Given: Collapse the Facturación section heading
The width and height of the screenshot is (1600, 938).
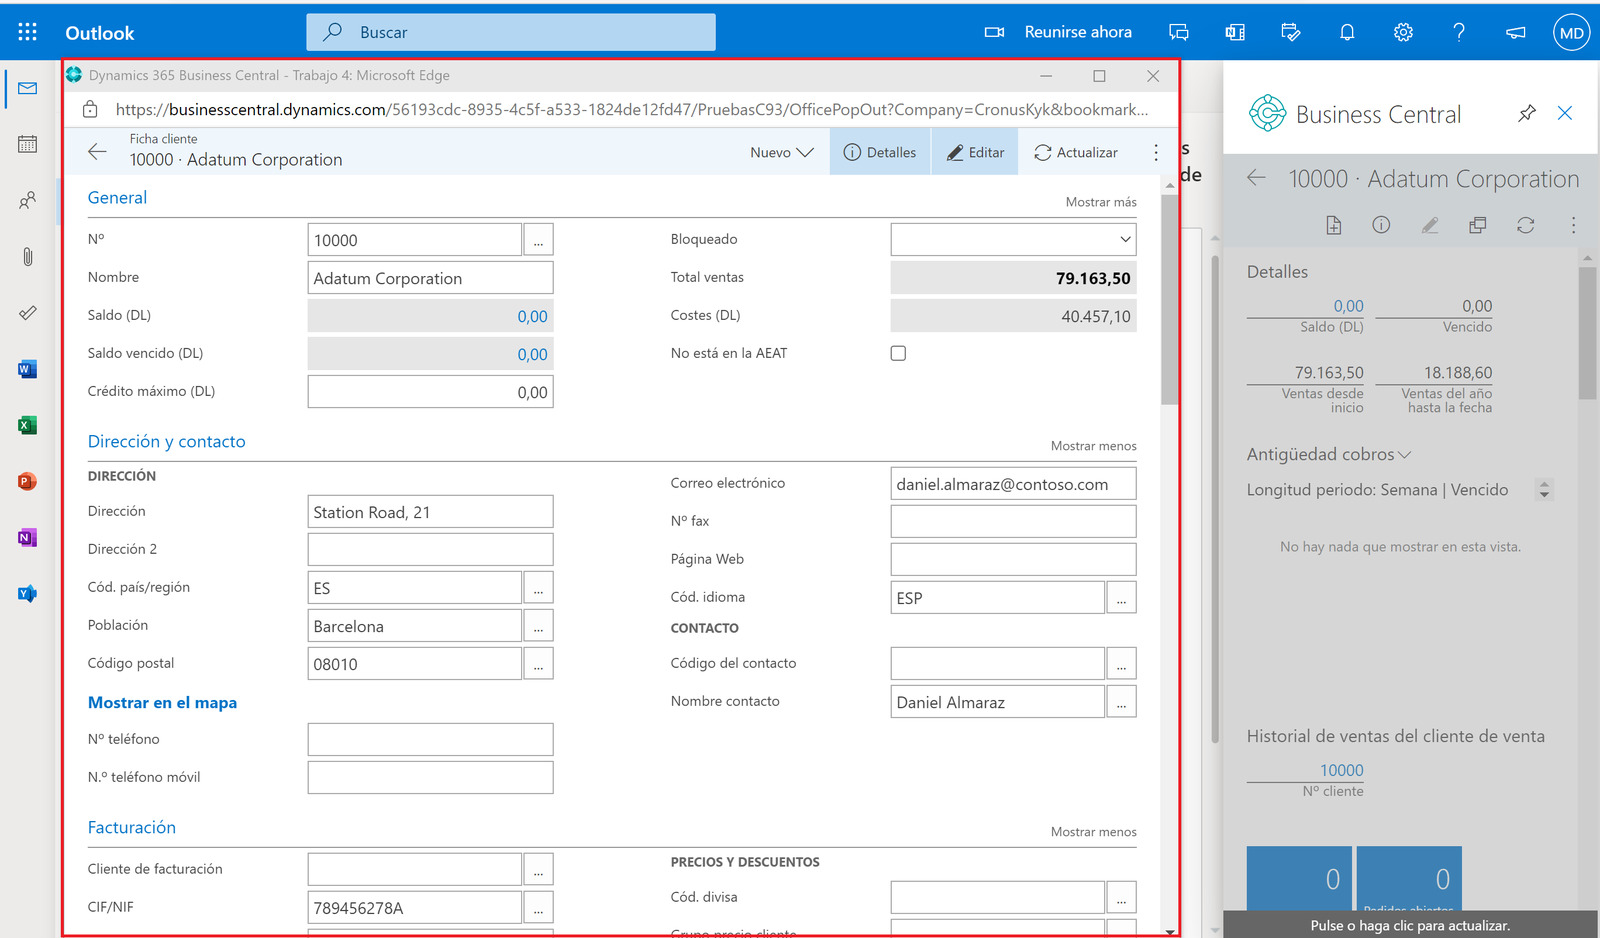Looking at the screenshot, I should click(131, 828).
